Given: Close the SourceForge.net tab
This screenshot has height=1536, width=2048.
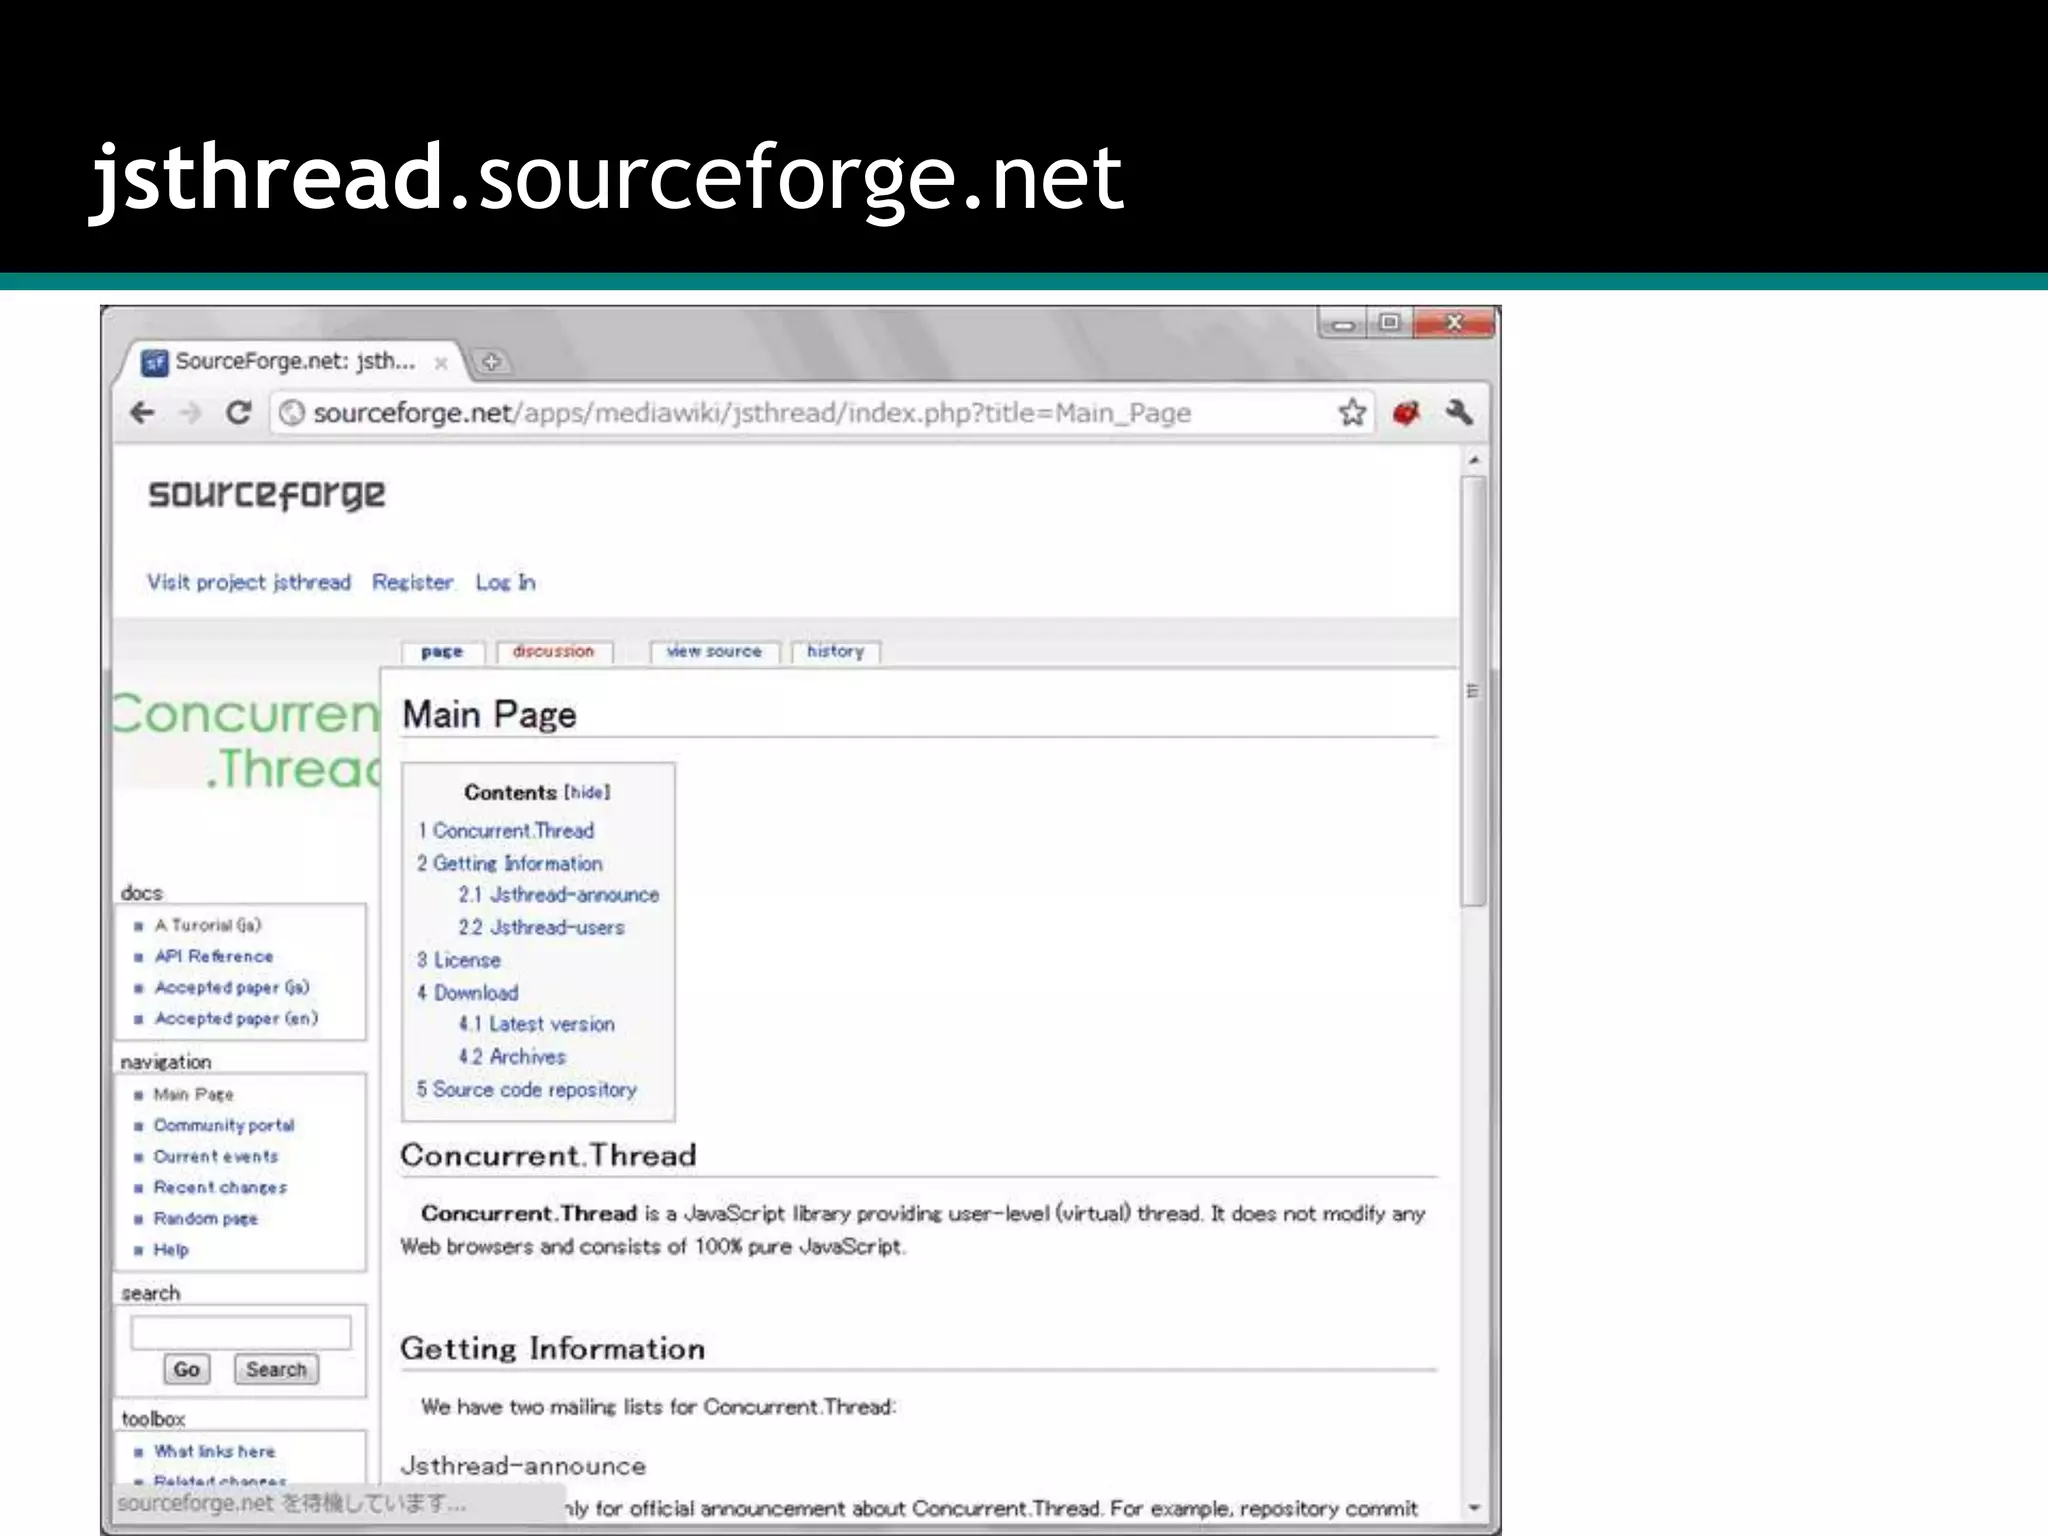Looking at the screenshot, I should [x=440, y=364].
